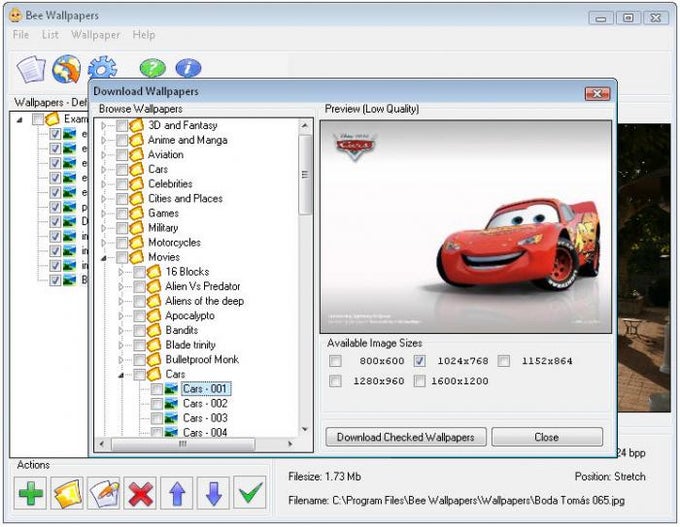Click the blue info about icon

pos(188,69)
